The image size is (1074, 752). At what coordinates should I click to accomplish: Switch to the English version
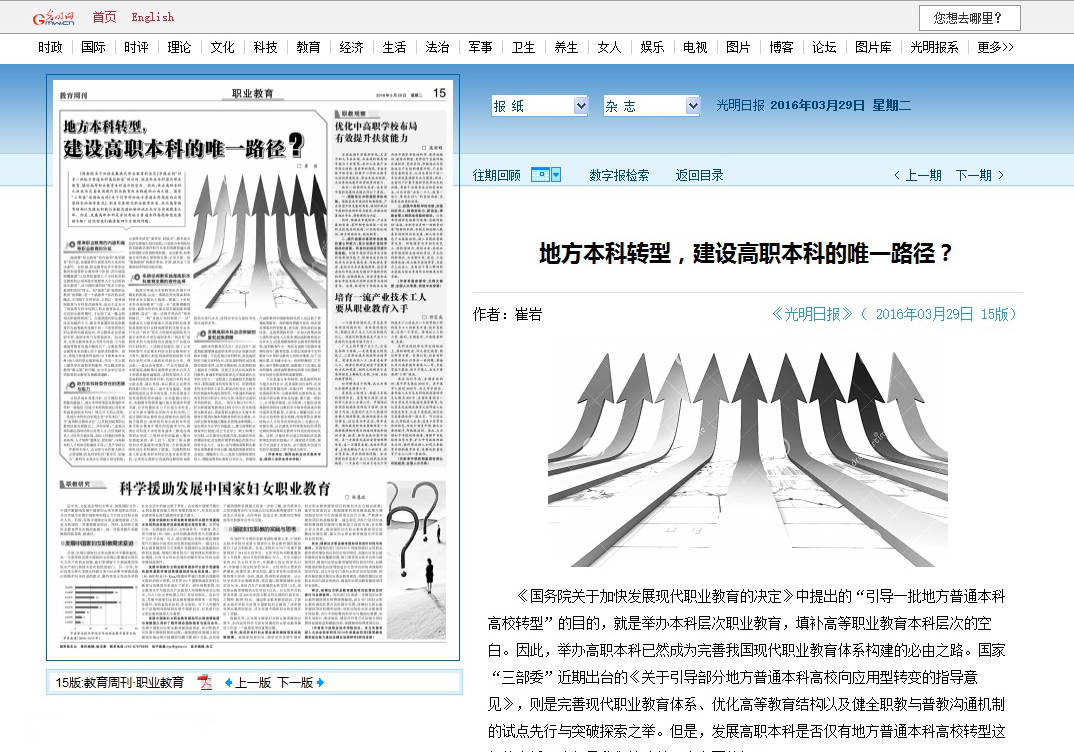tap(152, 17)
